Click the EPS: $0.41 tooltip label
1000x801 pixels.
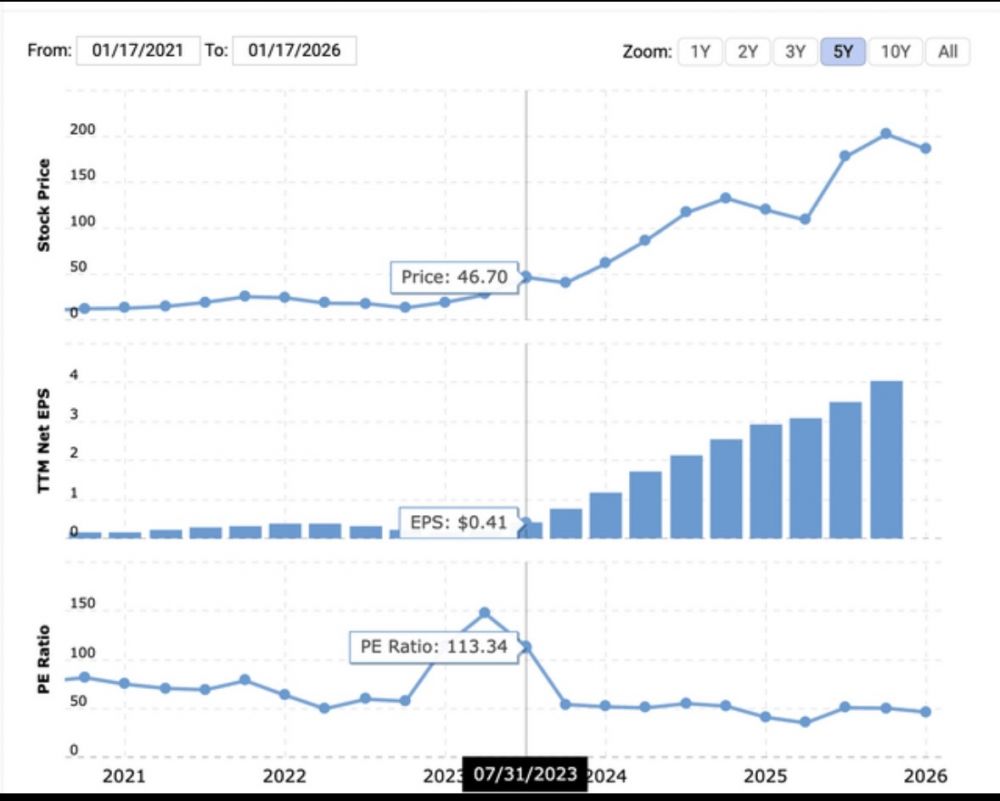pyautogui.click(x=459, y=521)
